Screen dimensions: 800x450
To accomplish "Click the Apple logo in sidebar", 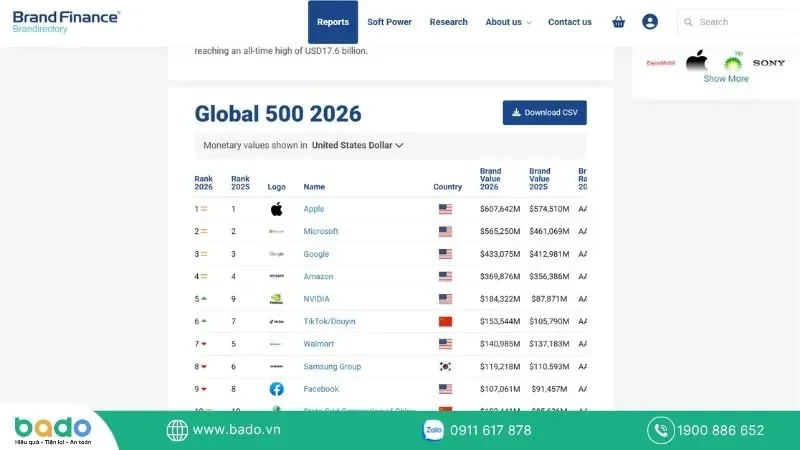I will 696,60.
